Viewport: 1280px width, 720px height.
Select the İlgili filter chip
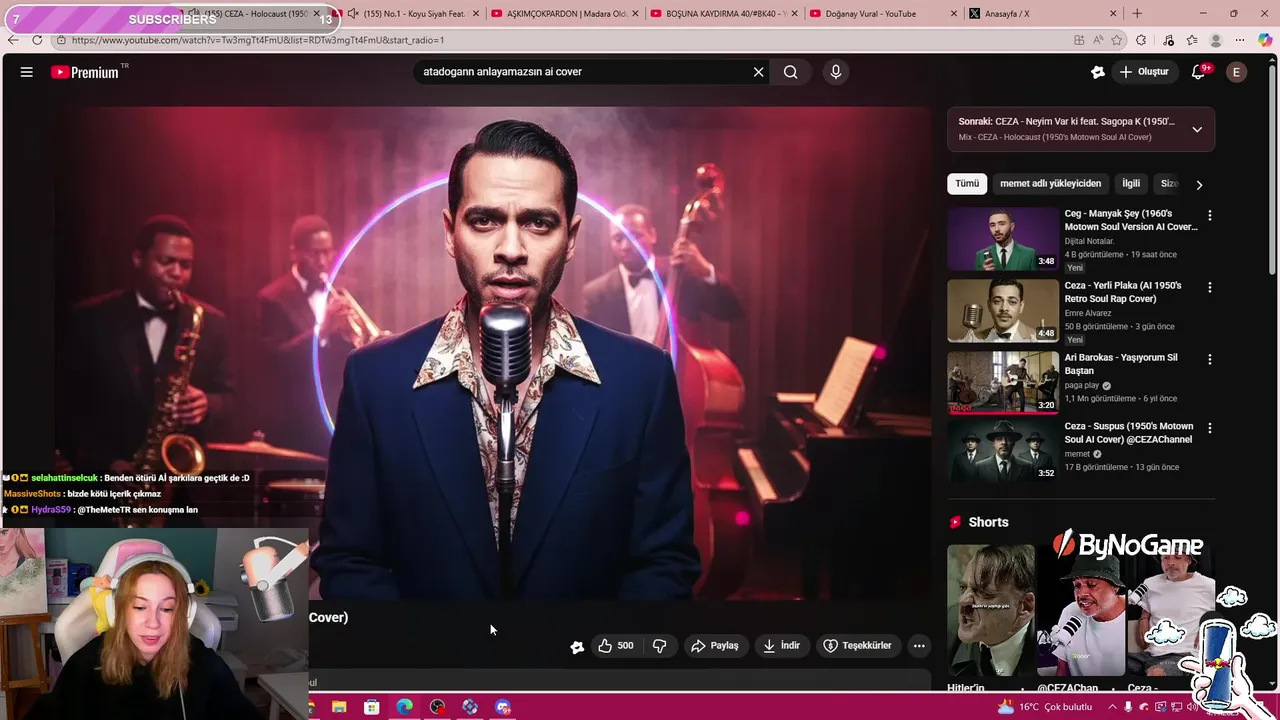coord(1131,184)
